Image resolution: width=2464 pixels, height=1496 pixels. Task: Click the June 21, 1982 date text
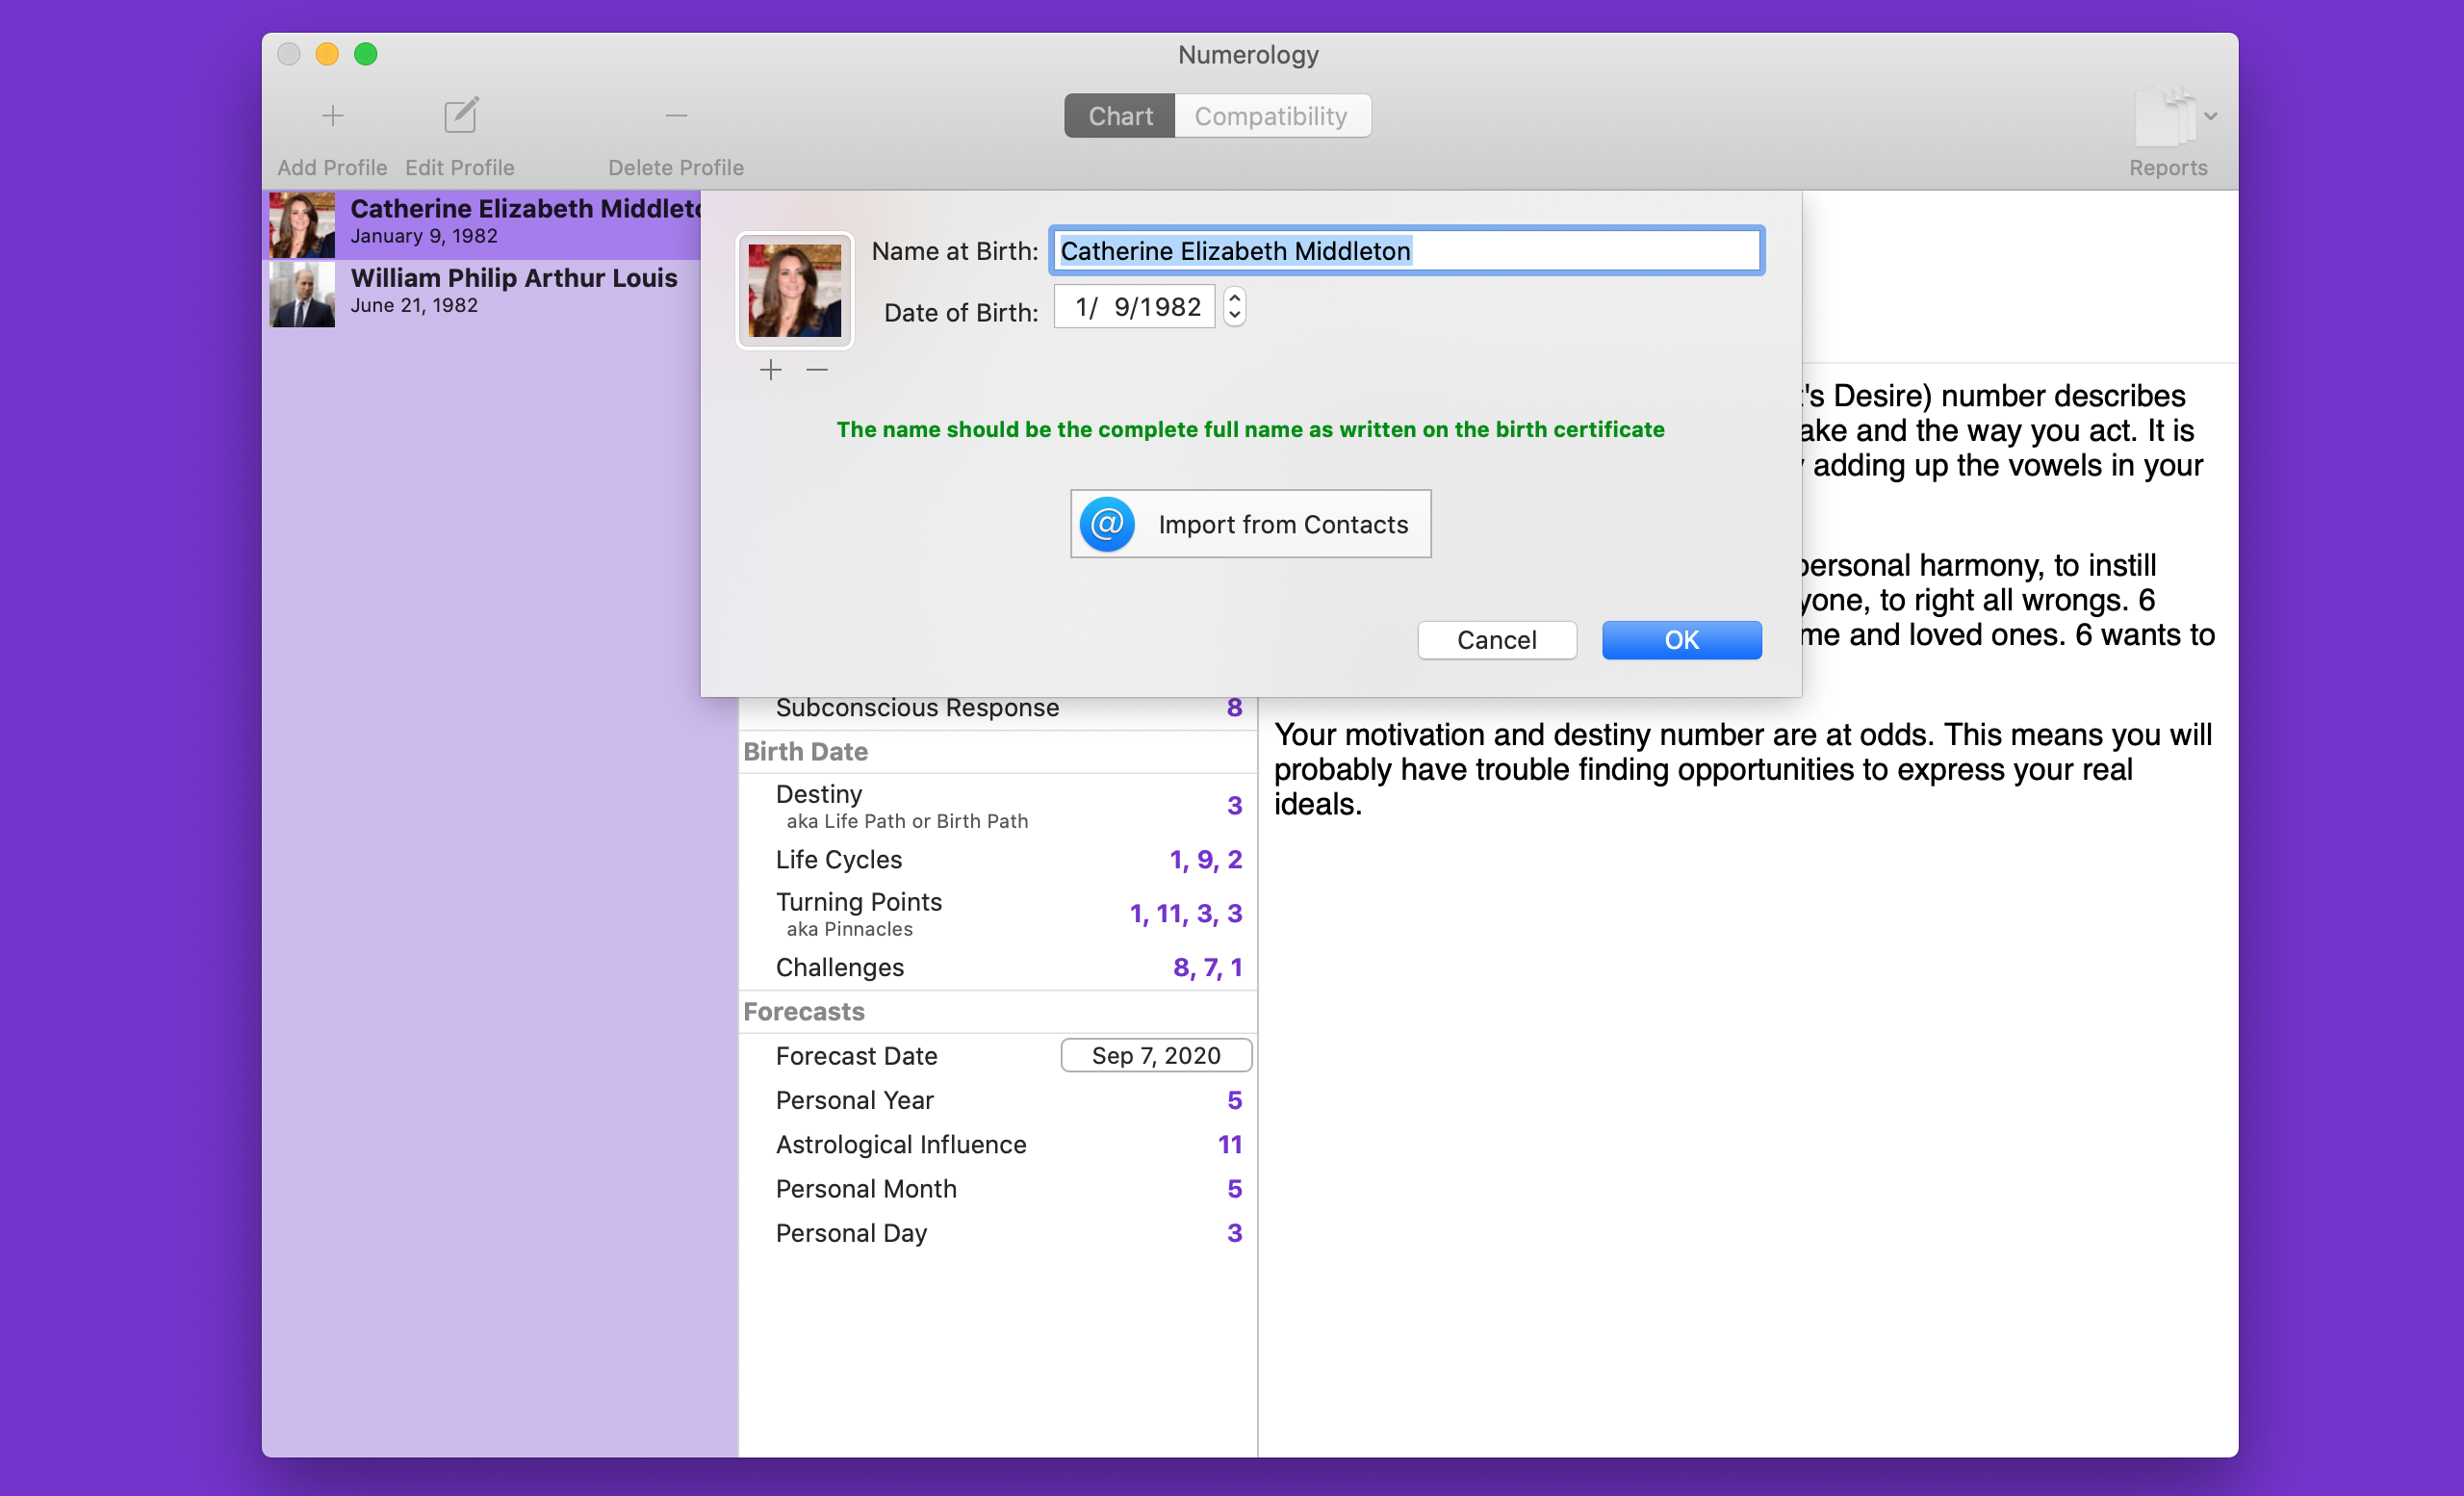click(414, 306)
